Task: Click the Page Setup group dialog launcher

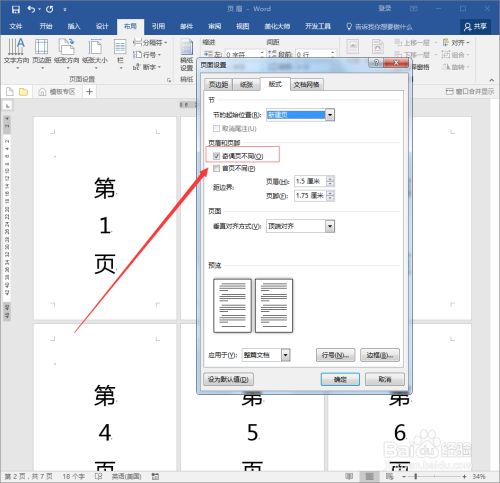Action: click(169, 80)
